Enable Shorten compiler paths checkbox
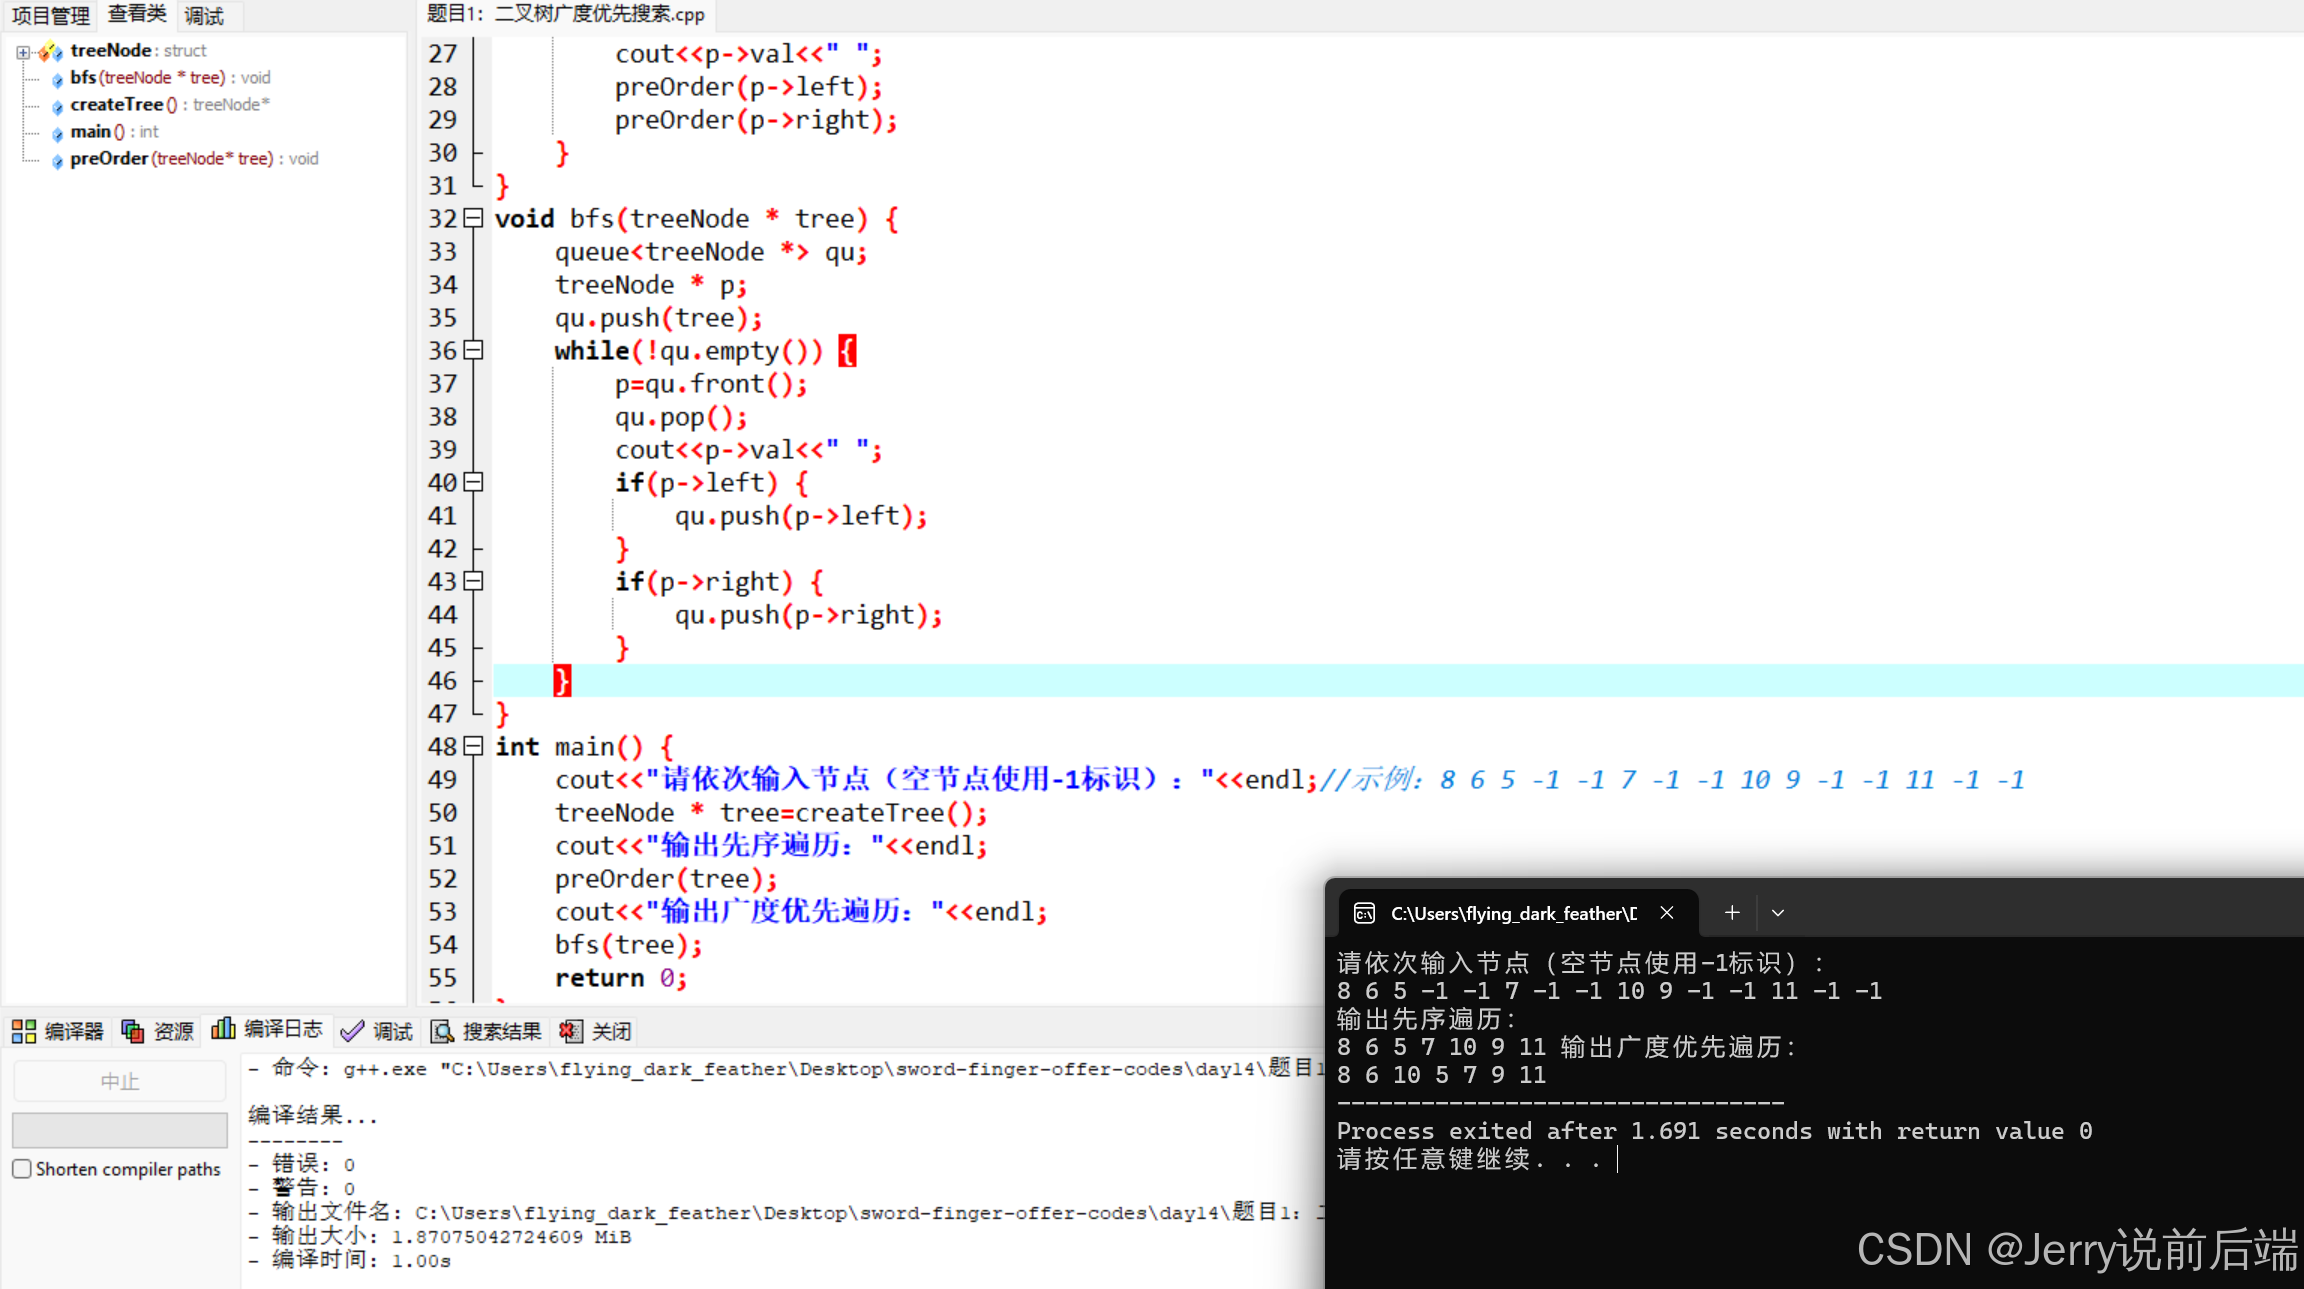Image resolution: width=2304 pixels, height=1289 pixels. [22, 1169]
